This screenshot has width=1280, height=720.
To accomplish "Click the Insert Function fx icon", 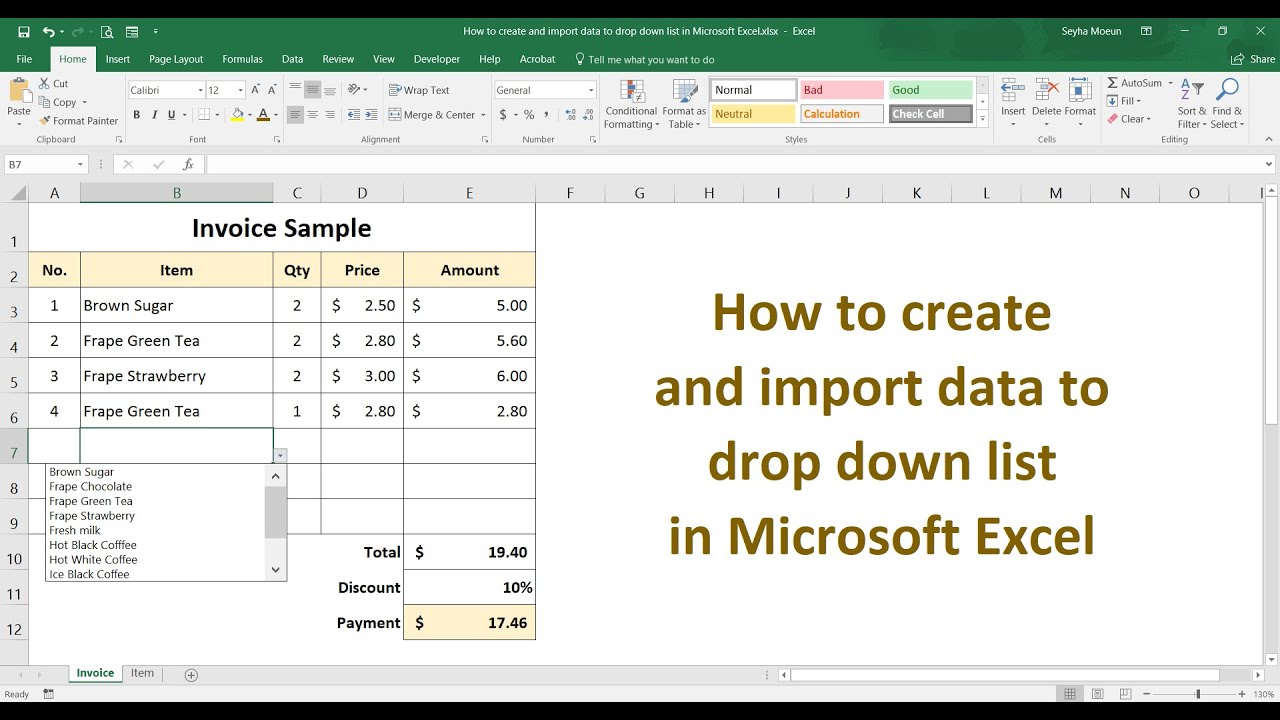I will pos(188,164).
